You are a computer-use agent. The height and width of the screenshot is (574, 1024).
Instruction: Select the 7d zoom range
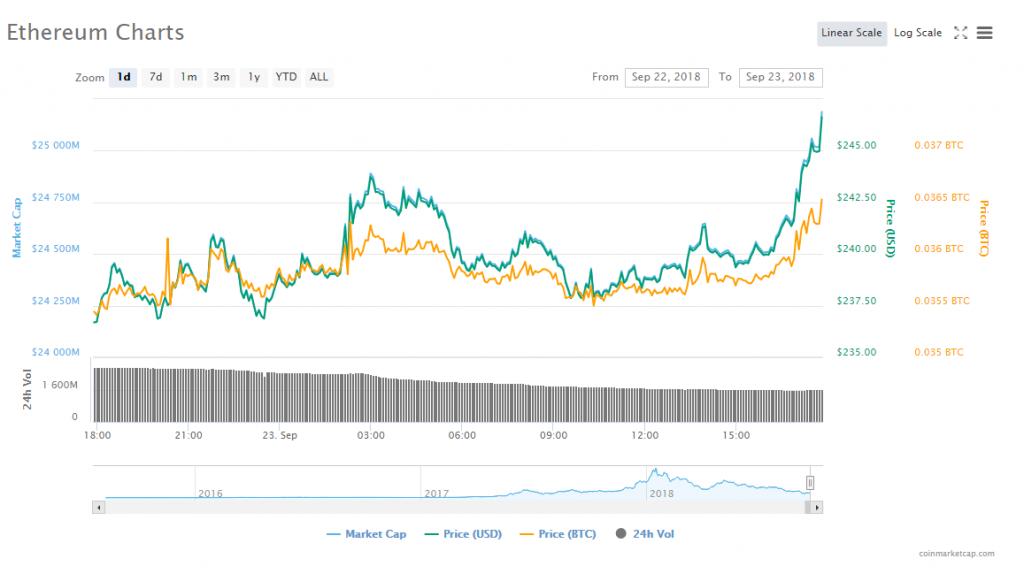click(155, 77)
